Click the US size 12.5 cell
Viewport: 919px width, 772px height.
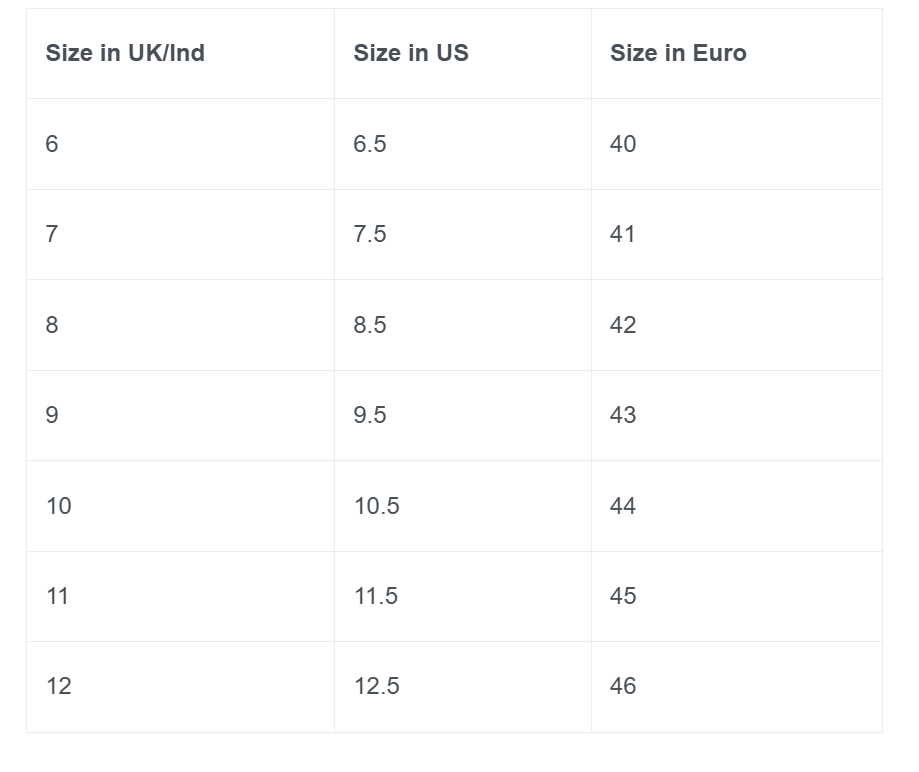(x=377, y=686)
